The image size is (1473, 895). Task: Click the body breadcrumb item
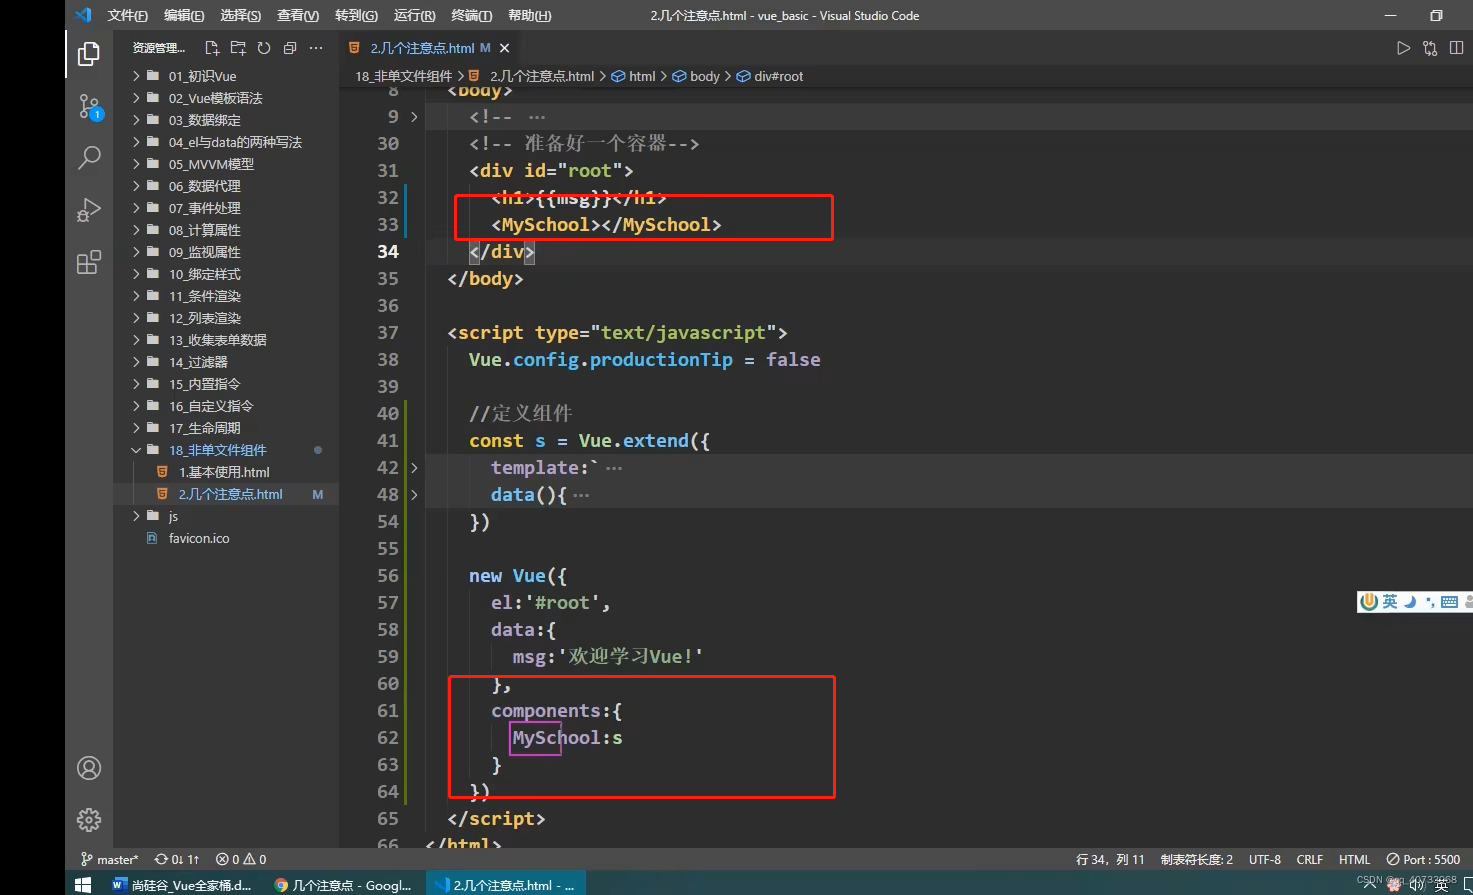click(x=696, y=76)
